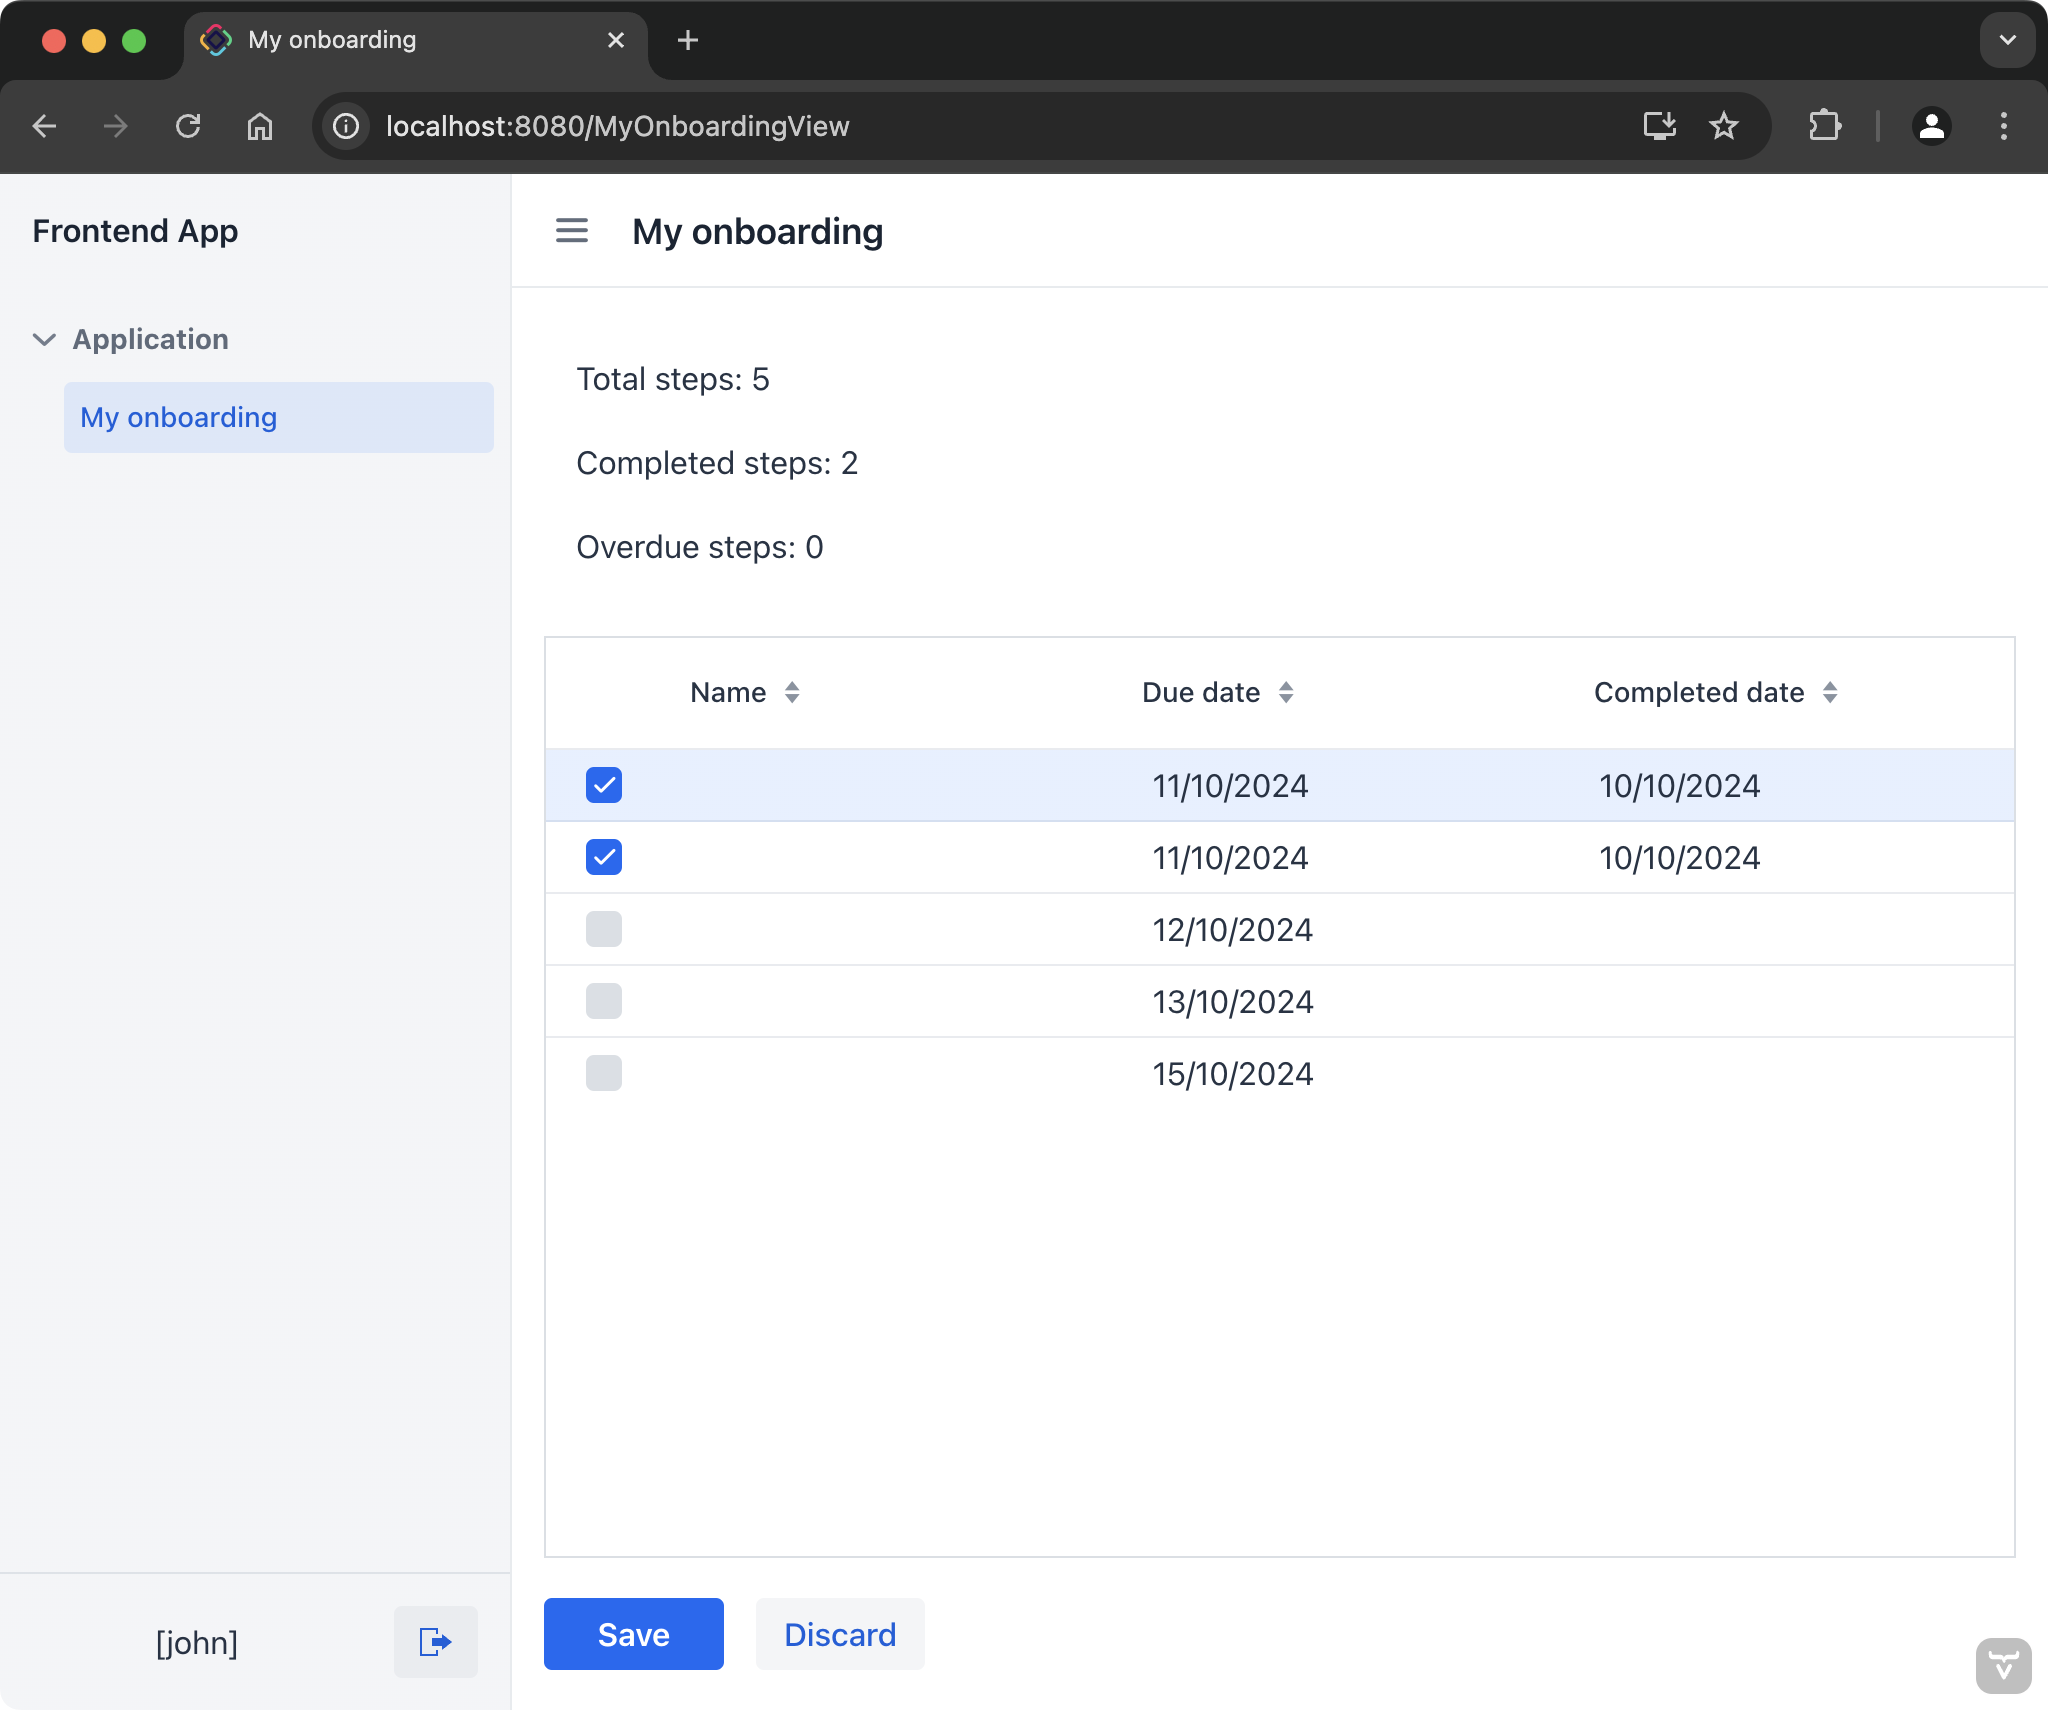Click the reload page icon
The image size is (2048, 1710).
point(189,126)
